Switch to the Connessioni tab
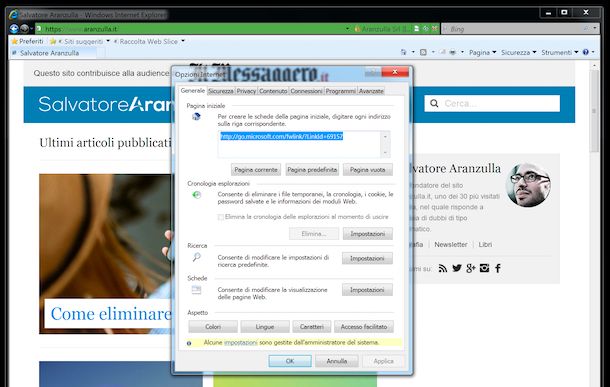610x387 pixels. pyautogui.click(x=306, y=91)
